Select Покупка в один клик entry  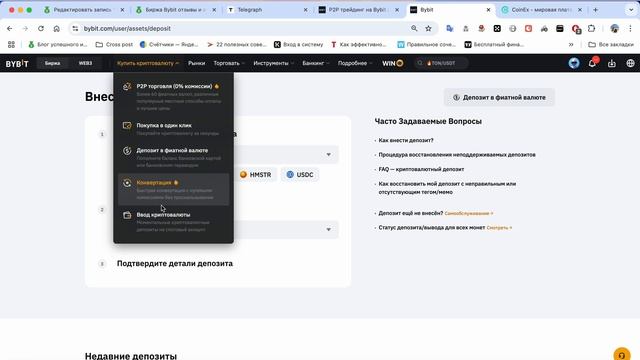173,129
